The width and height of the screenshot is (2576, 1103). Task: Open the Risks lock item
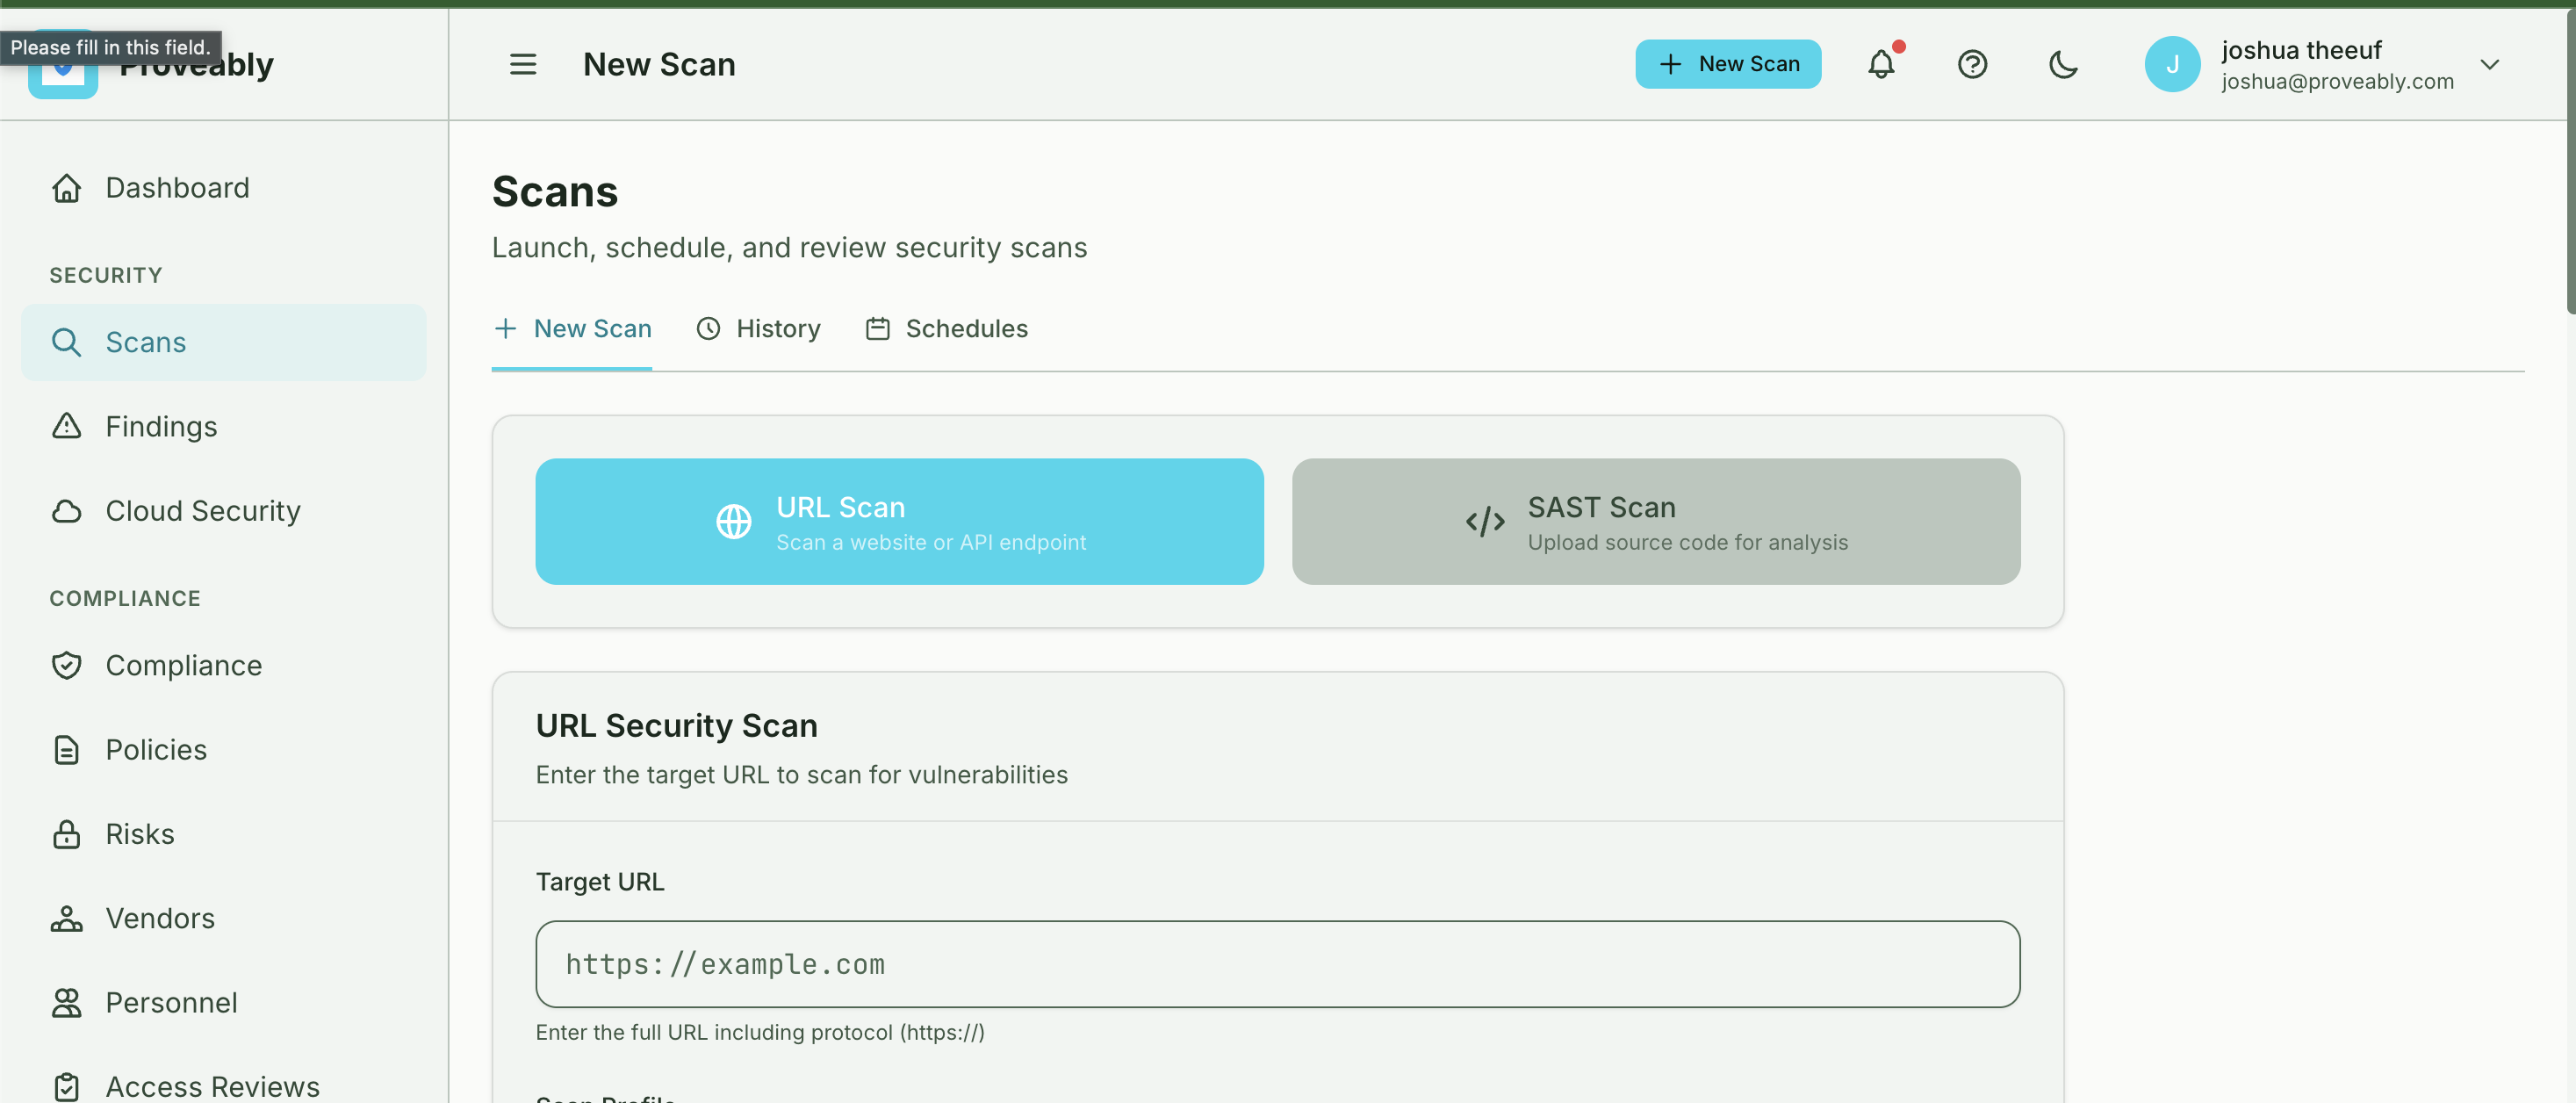pos(139,834)
